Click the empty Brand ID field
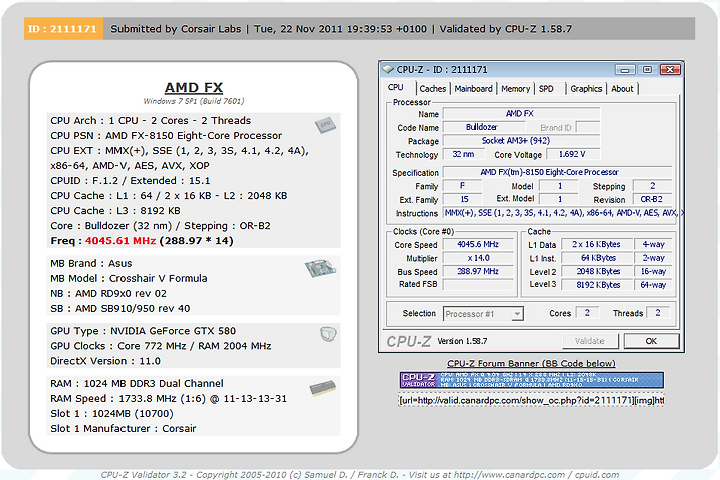Screen dimensions: 720x480 coord(588,127)
